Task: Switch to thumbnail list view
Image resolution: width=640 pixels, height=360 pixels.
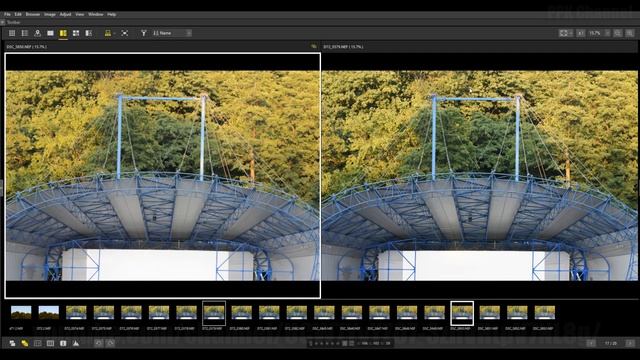Action: (x=25, y=33)
